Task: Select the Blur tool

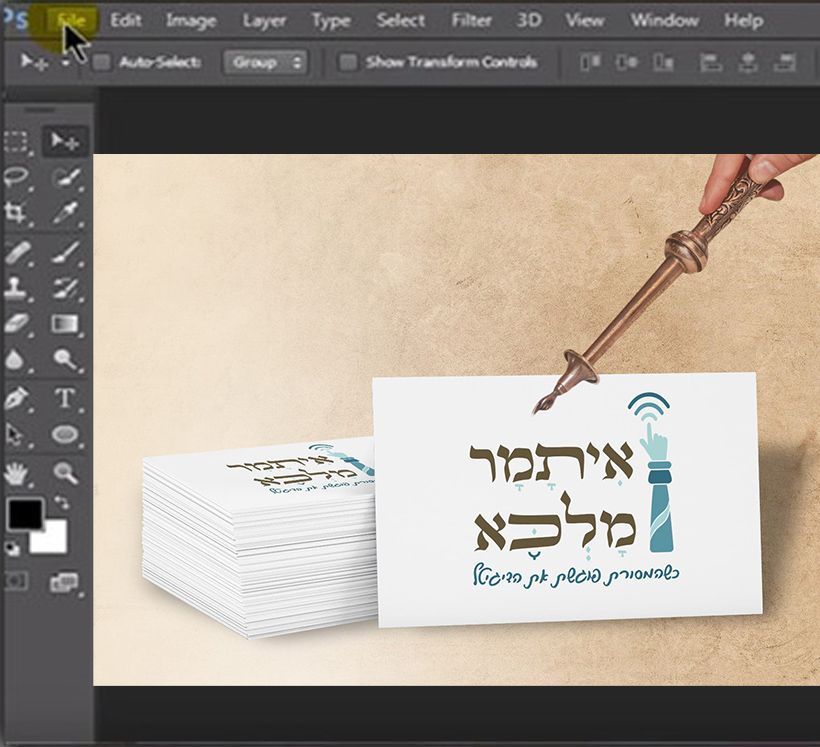Action: (x=16, y=359)
